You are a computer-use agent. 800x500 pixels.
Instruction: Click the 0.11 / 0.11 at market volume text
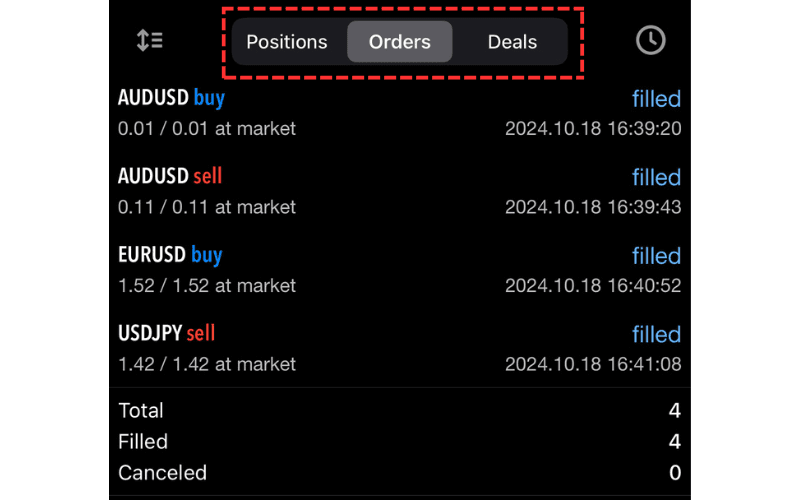[x=207, y=208]
